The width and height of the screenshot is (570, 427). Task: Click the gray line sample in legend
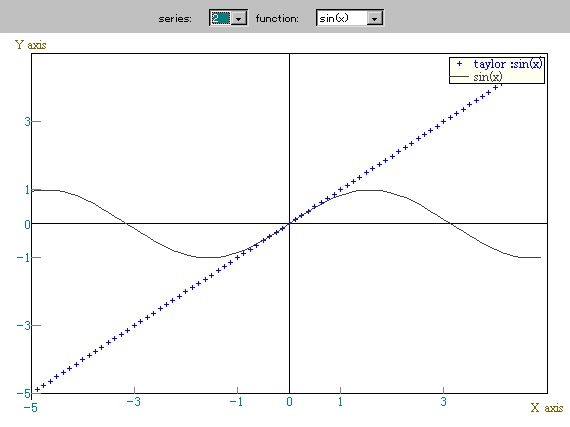click(459, 77)
